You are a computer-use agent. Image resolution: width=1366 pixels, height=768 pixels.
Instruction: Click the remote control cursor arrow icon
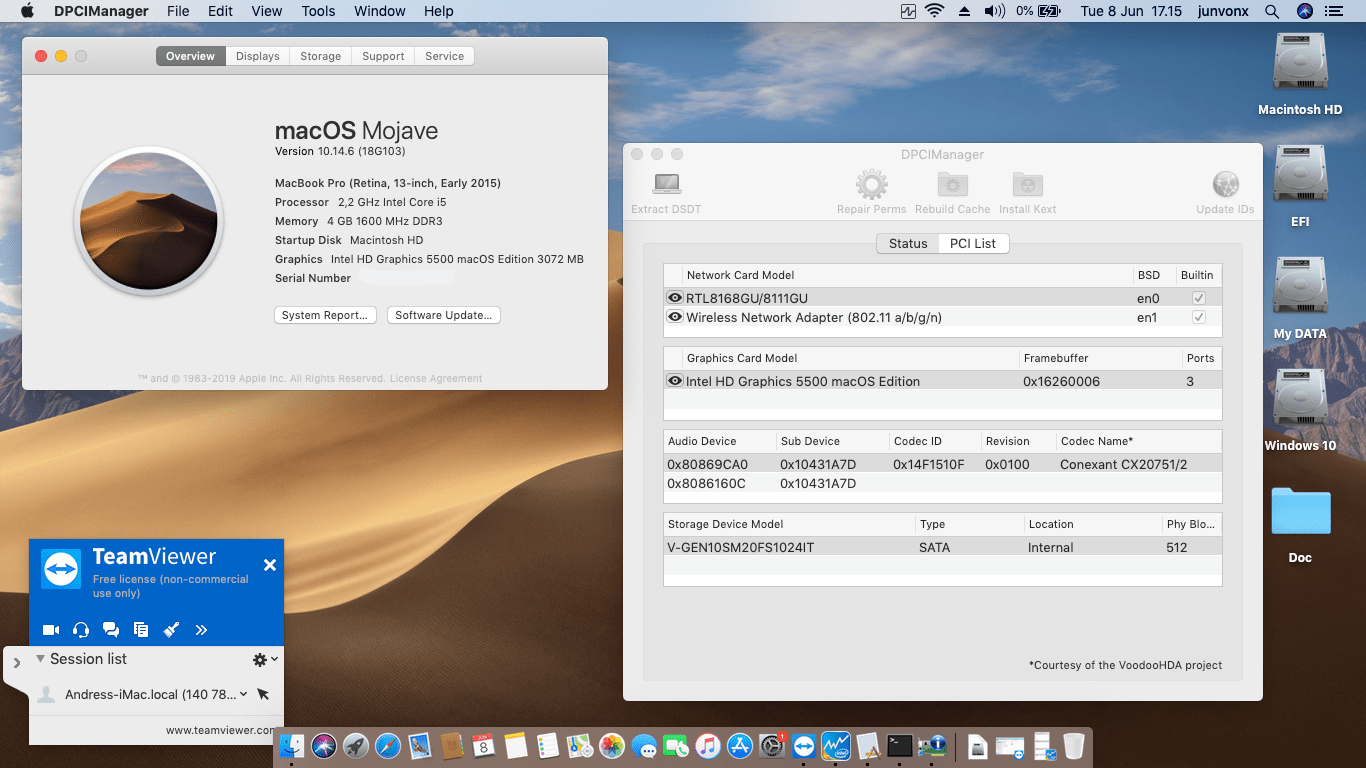[263, 694]
